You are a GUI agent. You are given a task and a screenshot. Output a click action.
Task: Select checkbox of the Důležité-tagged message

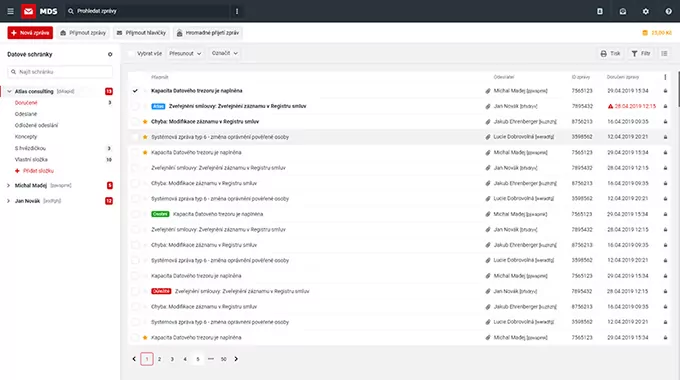click(x=135, y=292)
